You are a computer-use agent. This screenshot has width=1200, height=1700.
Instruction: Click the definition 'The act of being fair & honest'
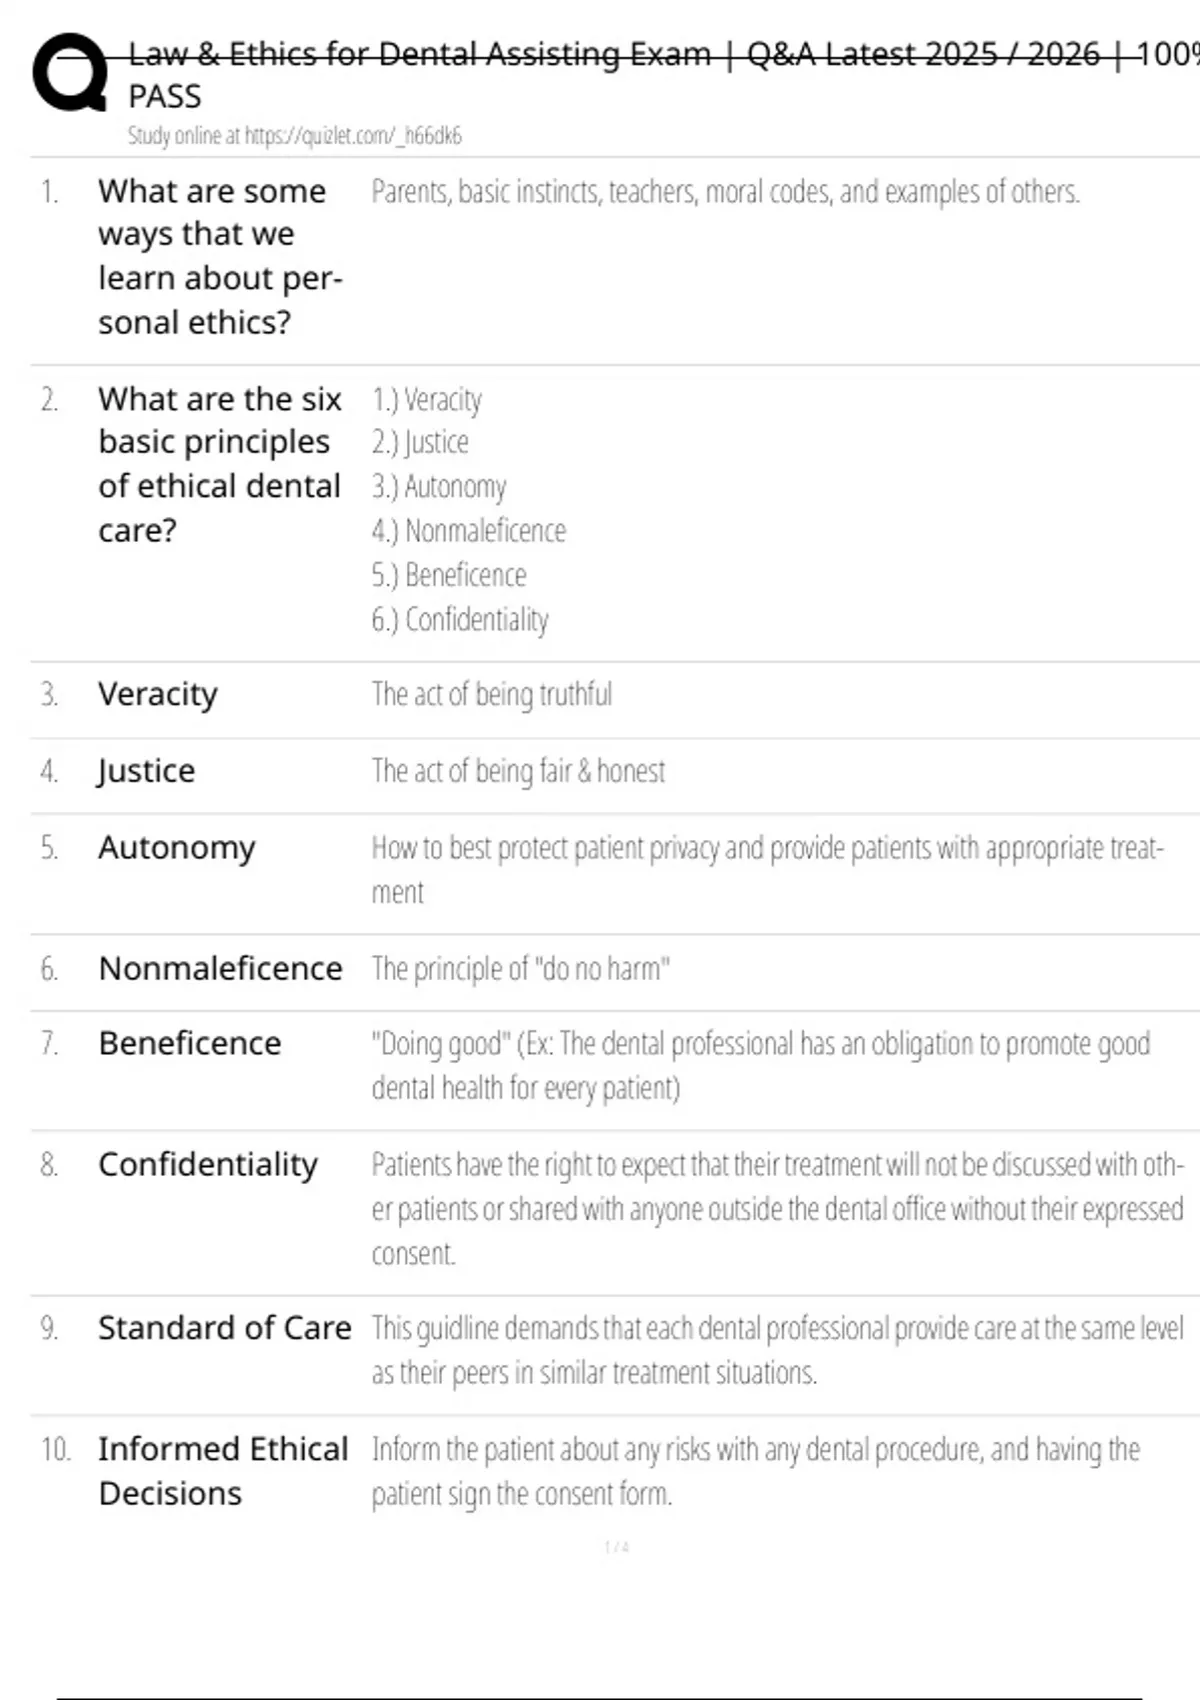[x=518, y=771]
